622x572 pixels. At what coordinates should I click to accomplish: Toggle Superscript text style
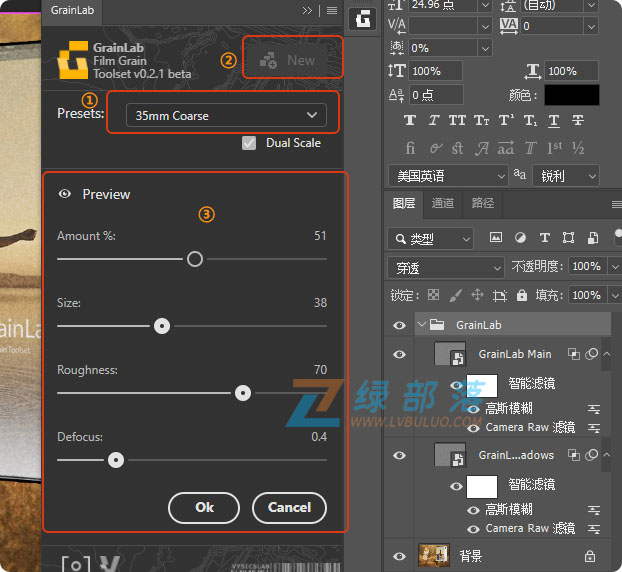[506, 120]
